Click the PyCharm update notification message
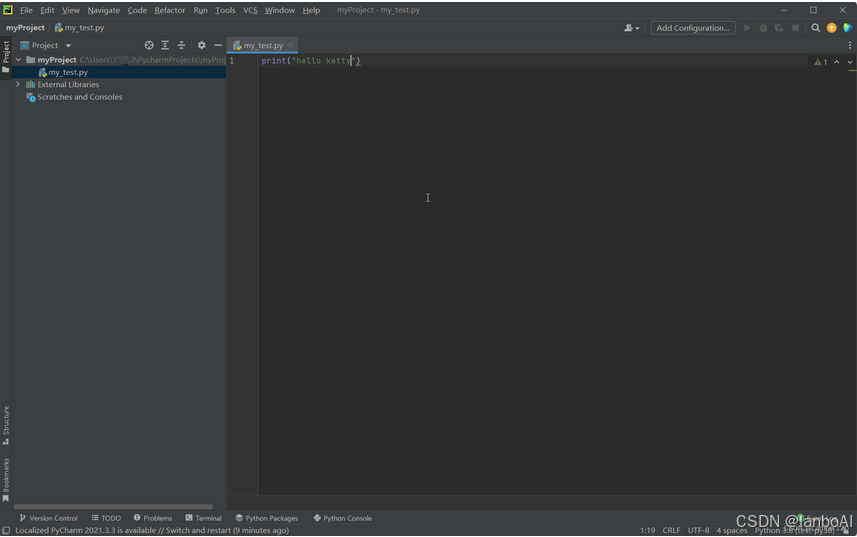 pyautogui.click(x=152, y=530)
